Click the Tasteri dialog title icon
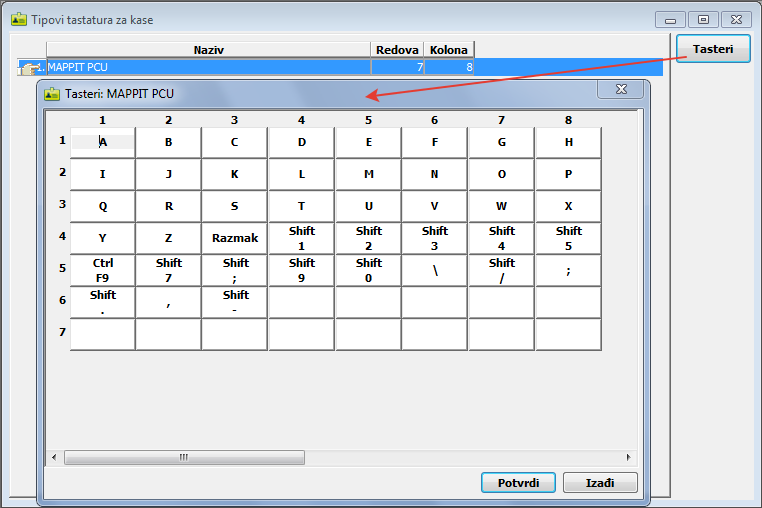Image resolution: width=762 pixels, height=508 pixels. click(x=52, y=93)
